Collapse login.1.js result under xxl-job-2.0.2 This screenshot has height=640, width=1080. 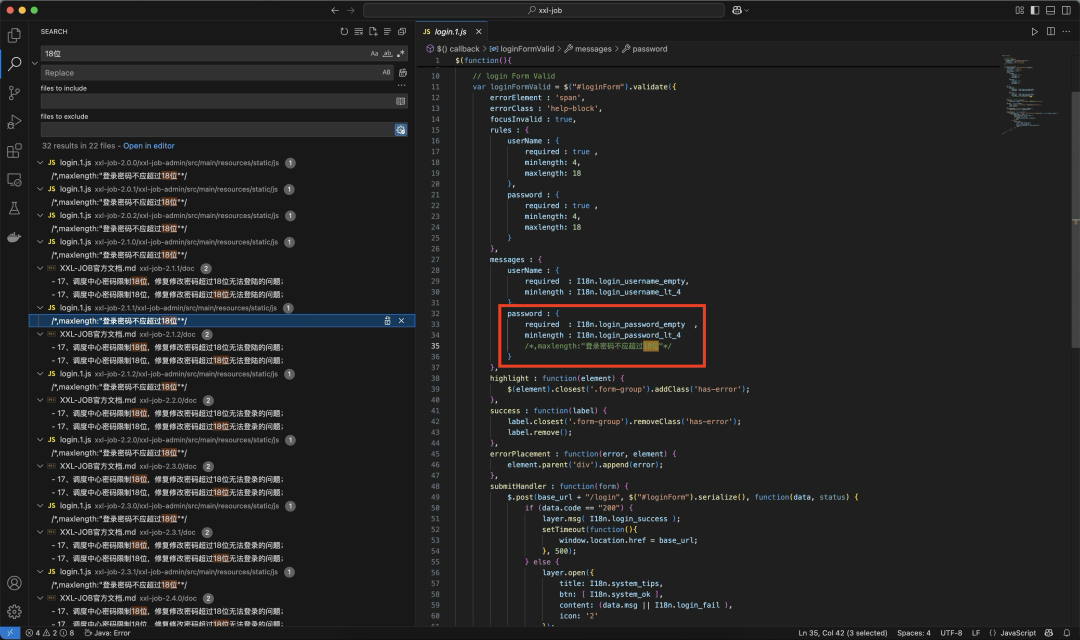click(x=40, y=216)
